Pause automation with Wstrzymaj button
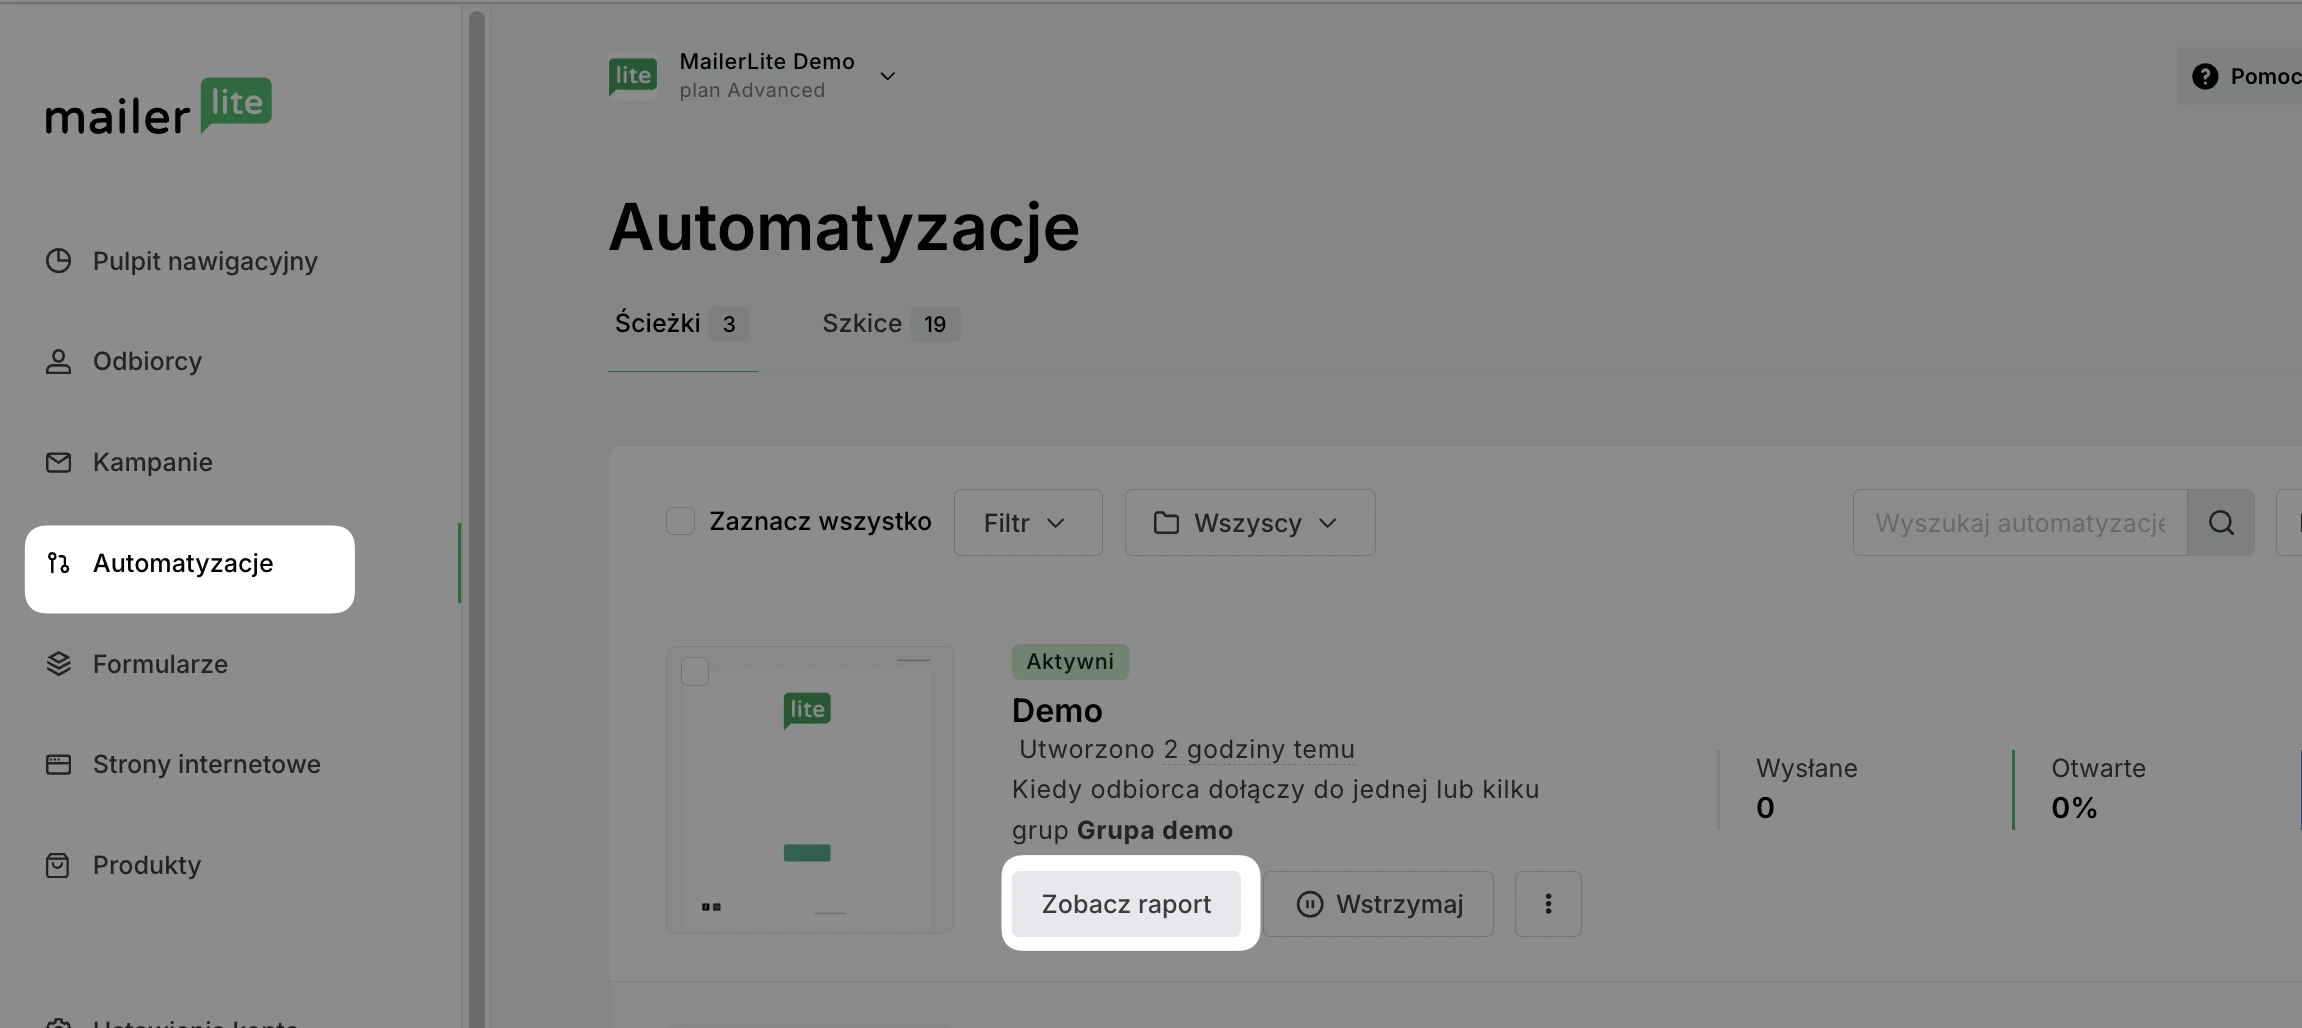 tap(1378, 904)
